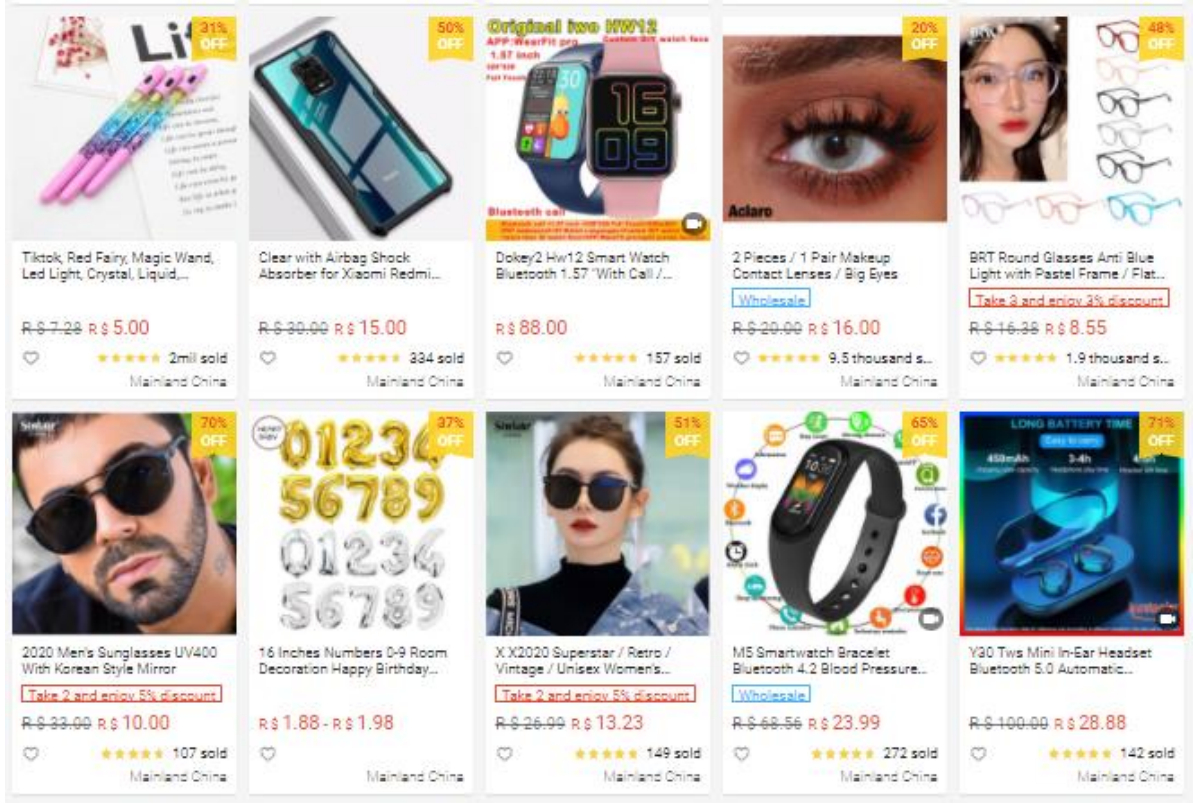Viewport: 1195px width, 804px height.
Task: Open Clear with Airbag Shock Absorber title
Action: click(349, 265)
